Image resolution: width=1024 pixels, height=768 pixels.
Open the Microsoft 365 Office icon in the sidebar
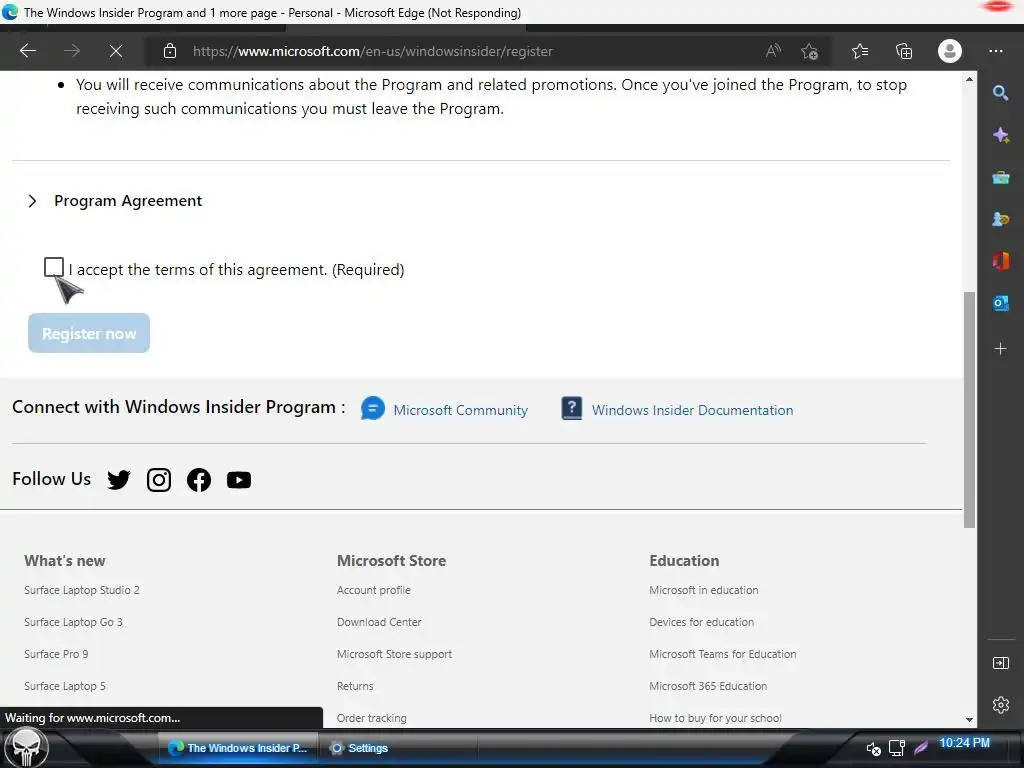point(1000,261)
